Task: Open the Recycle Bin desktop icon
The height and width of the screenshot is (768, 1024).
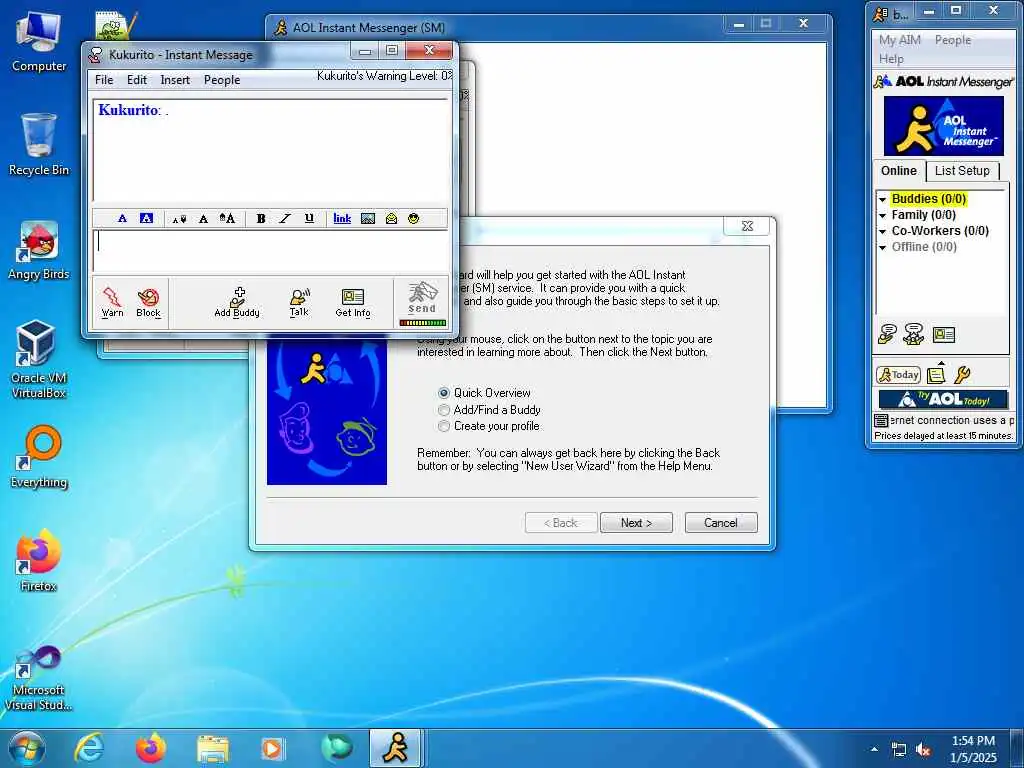Action: 39,145
